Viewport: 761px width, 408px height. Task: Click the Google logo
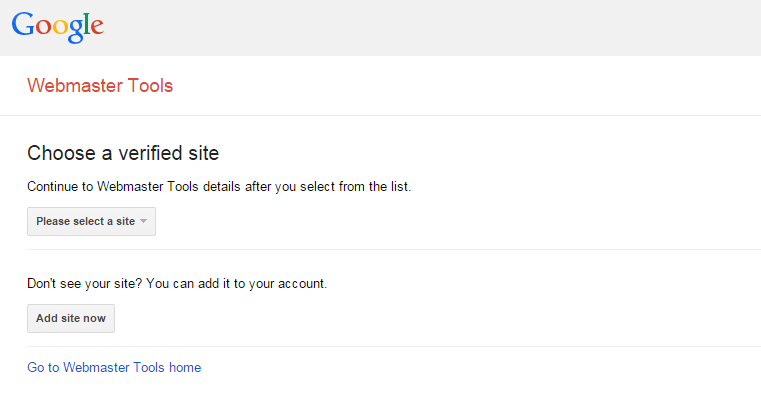pyautogui.click(x=57, y=28)
